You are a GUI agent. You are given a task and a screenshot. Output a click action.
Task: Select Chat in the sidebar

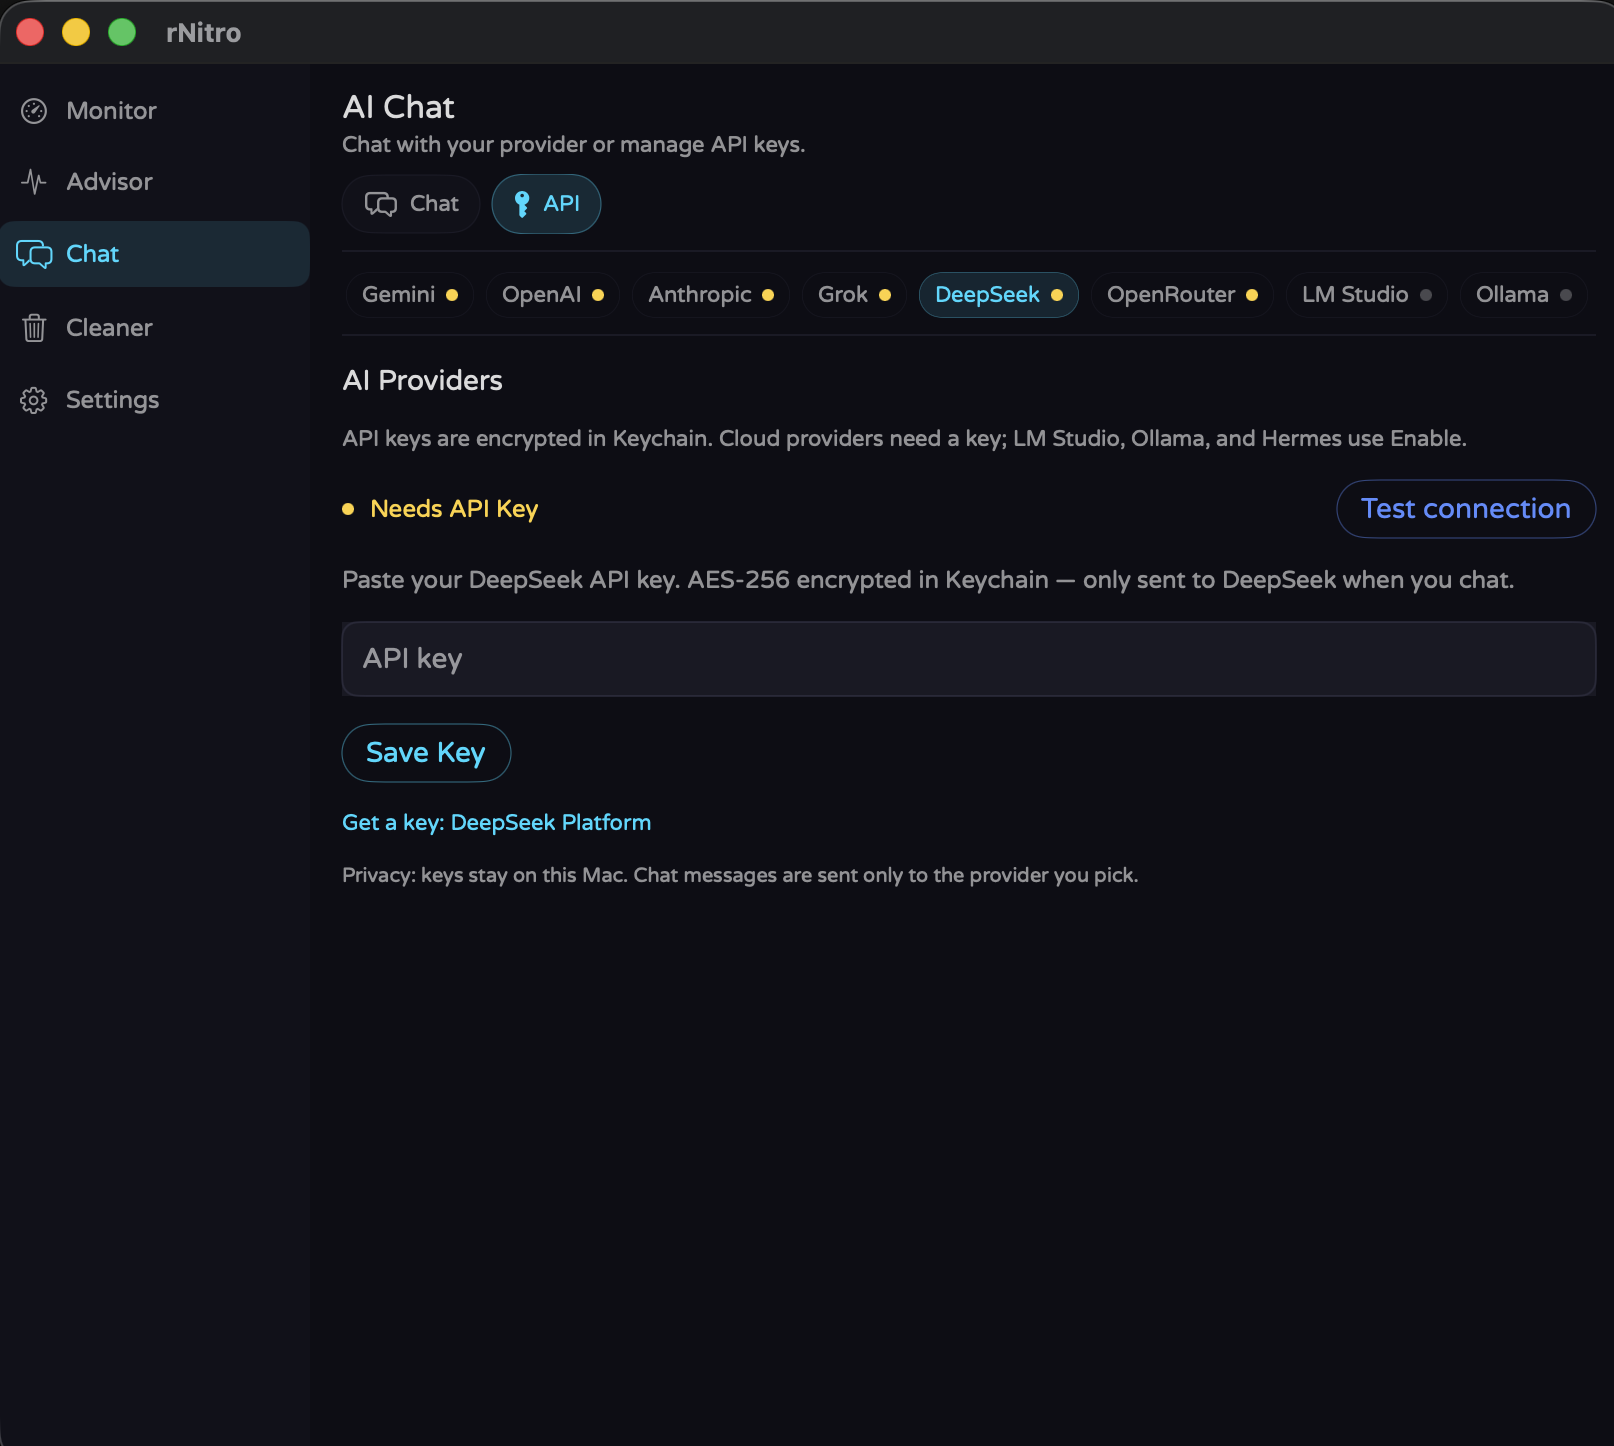(155, 254)
